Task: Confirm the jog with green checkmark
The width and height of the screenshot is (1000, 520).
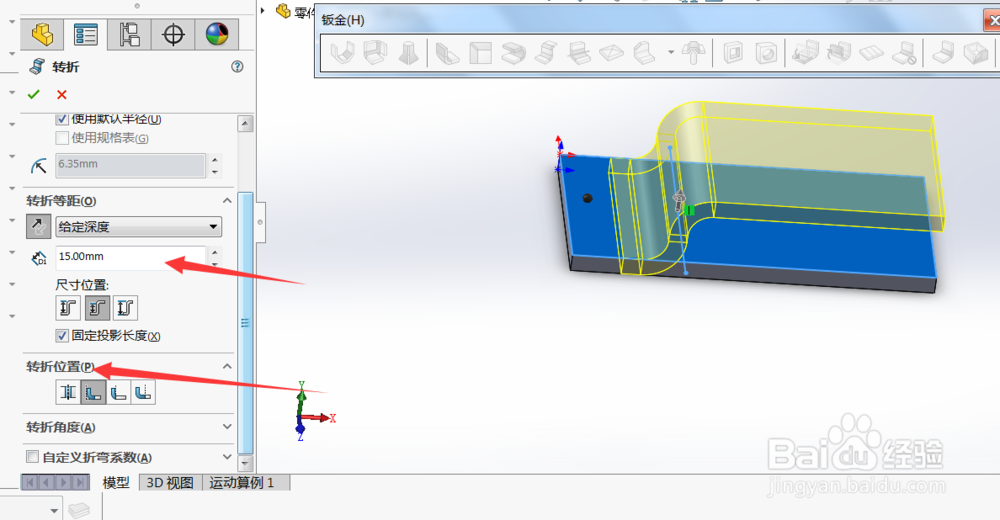Action: pyautogui.click(x=34, y=94)
